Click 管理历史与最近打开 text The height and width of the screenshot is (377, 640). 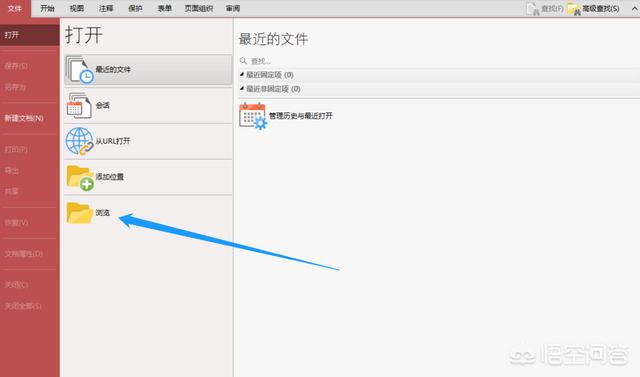tap(300, 116)
